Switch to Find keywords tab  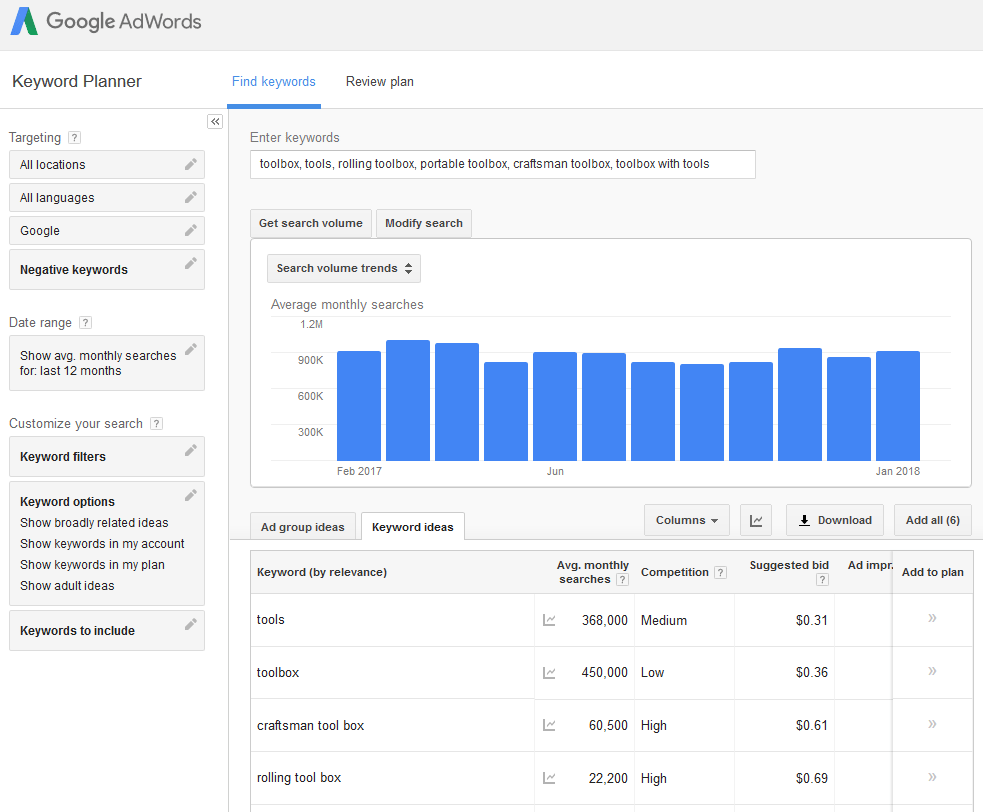pyautogui.click(x=274, y=82)
